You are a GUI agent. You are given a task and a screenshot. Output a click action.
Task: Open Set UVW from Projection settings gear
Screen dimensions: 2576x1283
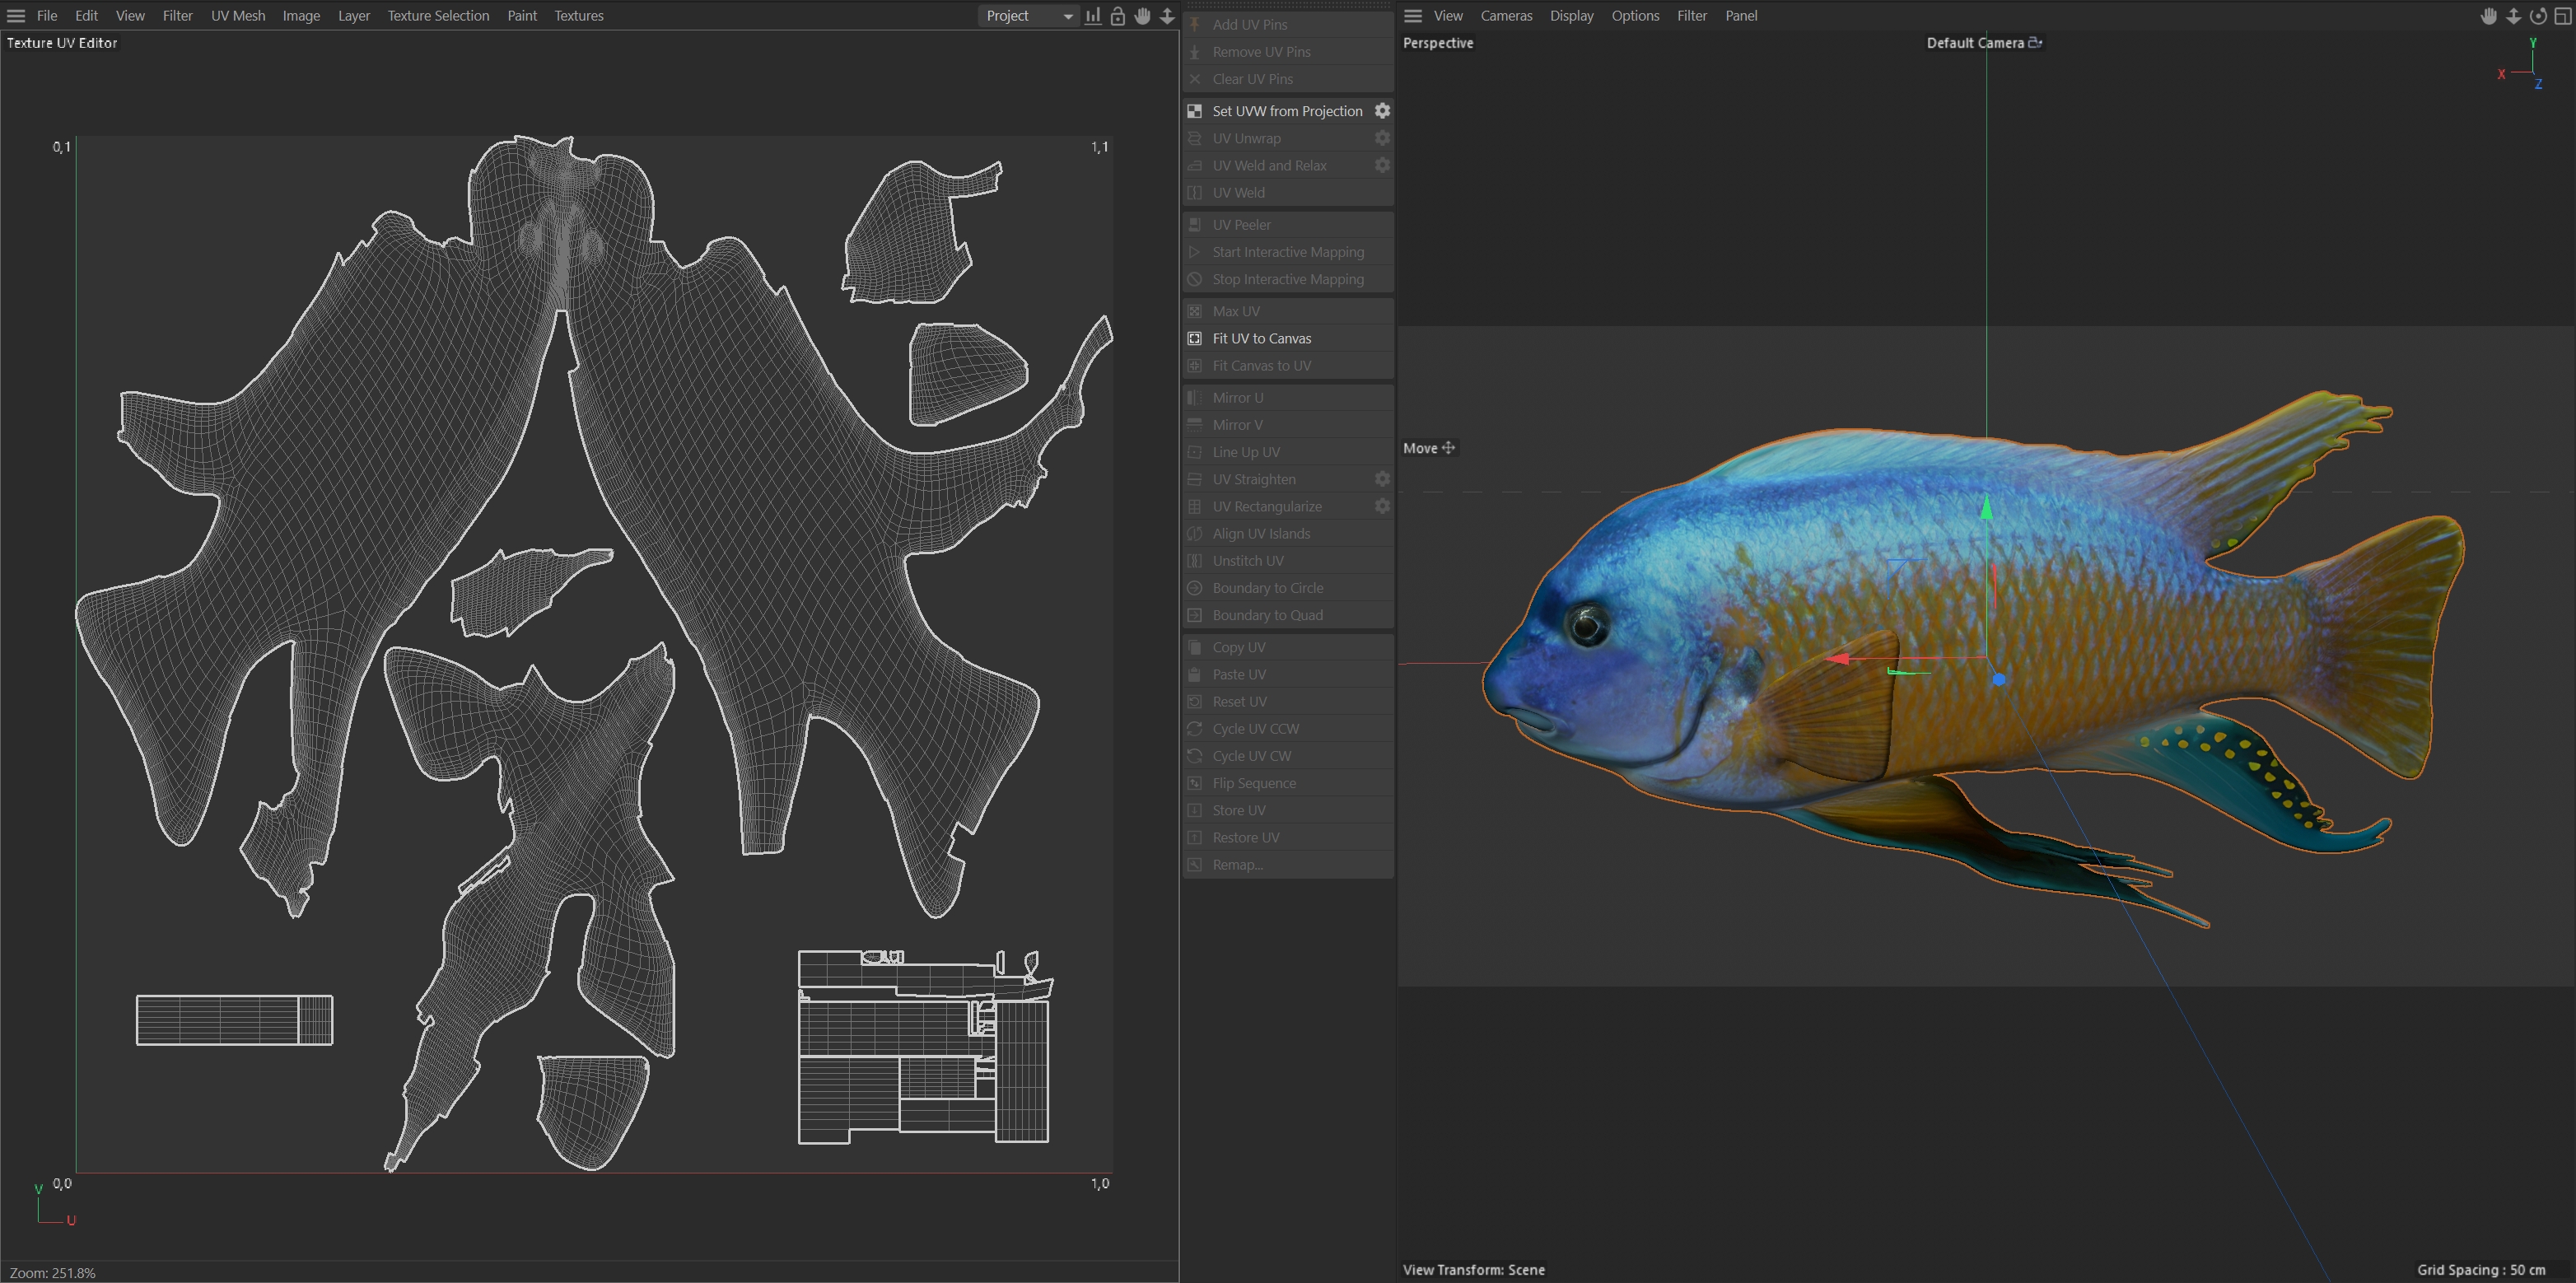[1382, 111]
